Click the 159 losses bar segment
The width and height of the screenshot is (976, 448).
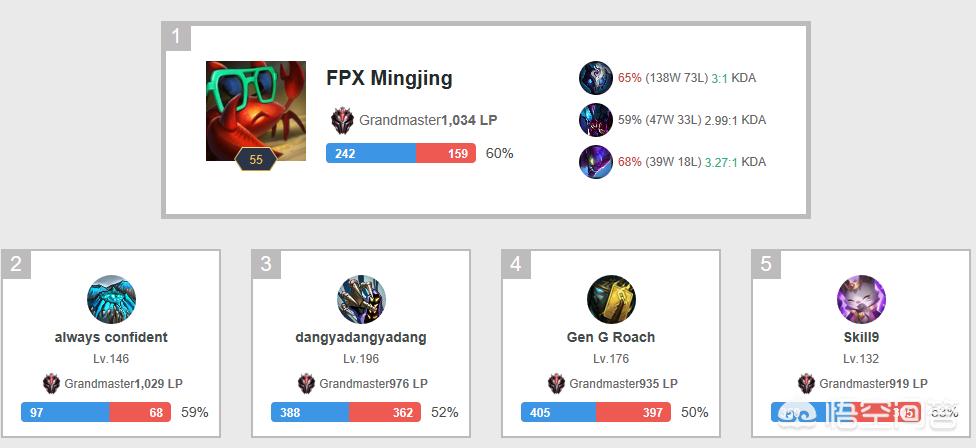coord(446,153)
